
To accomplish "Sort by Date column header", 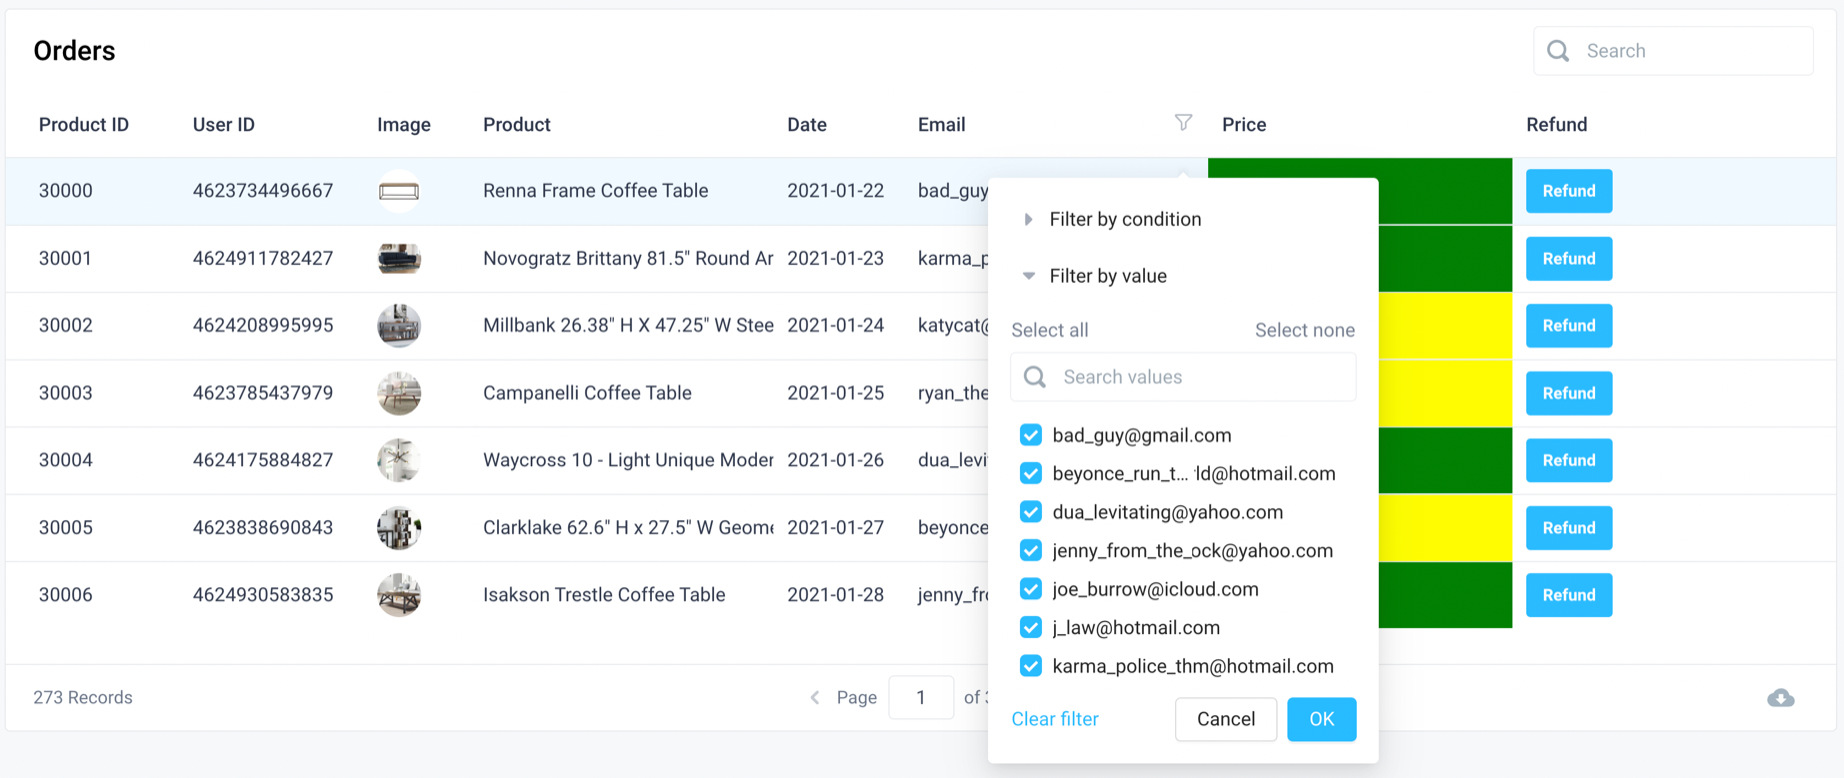I will [x=807, y=125].
